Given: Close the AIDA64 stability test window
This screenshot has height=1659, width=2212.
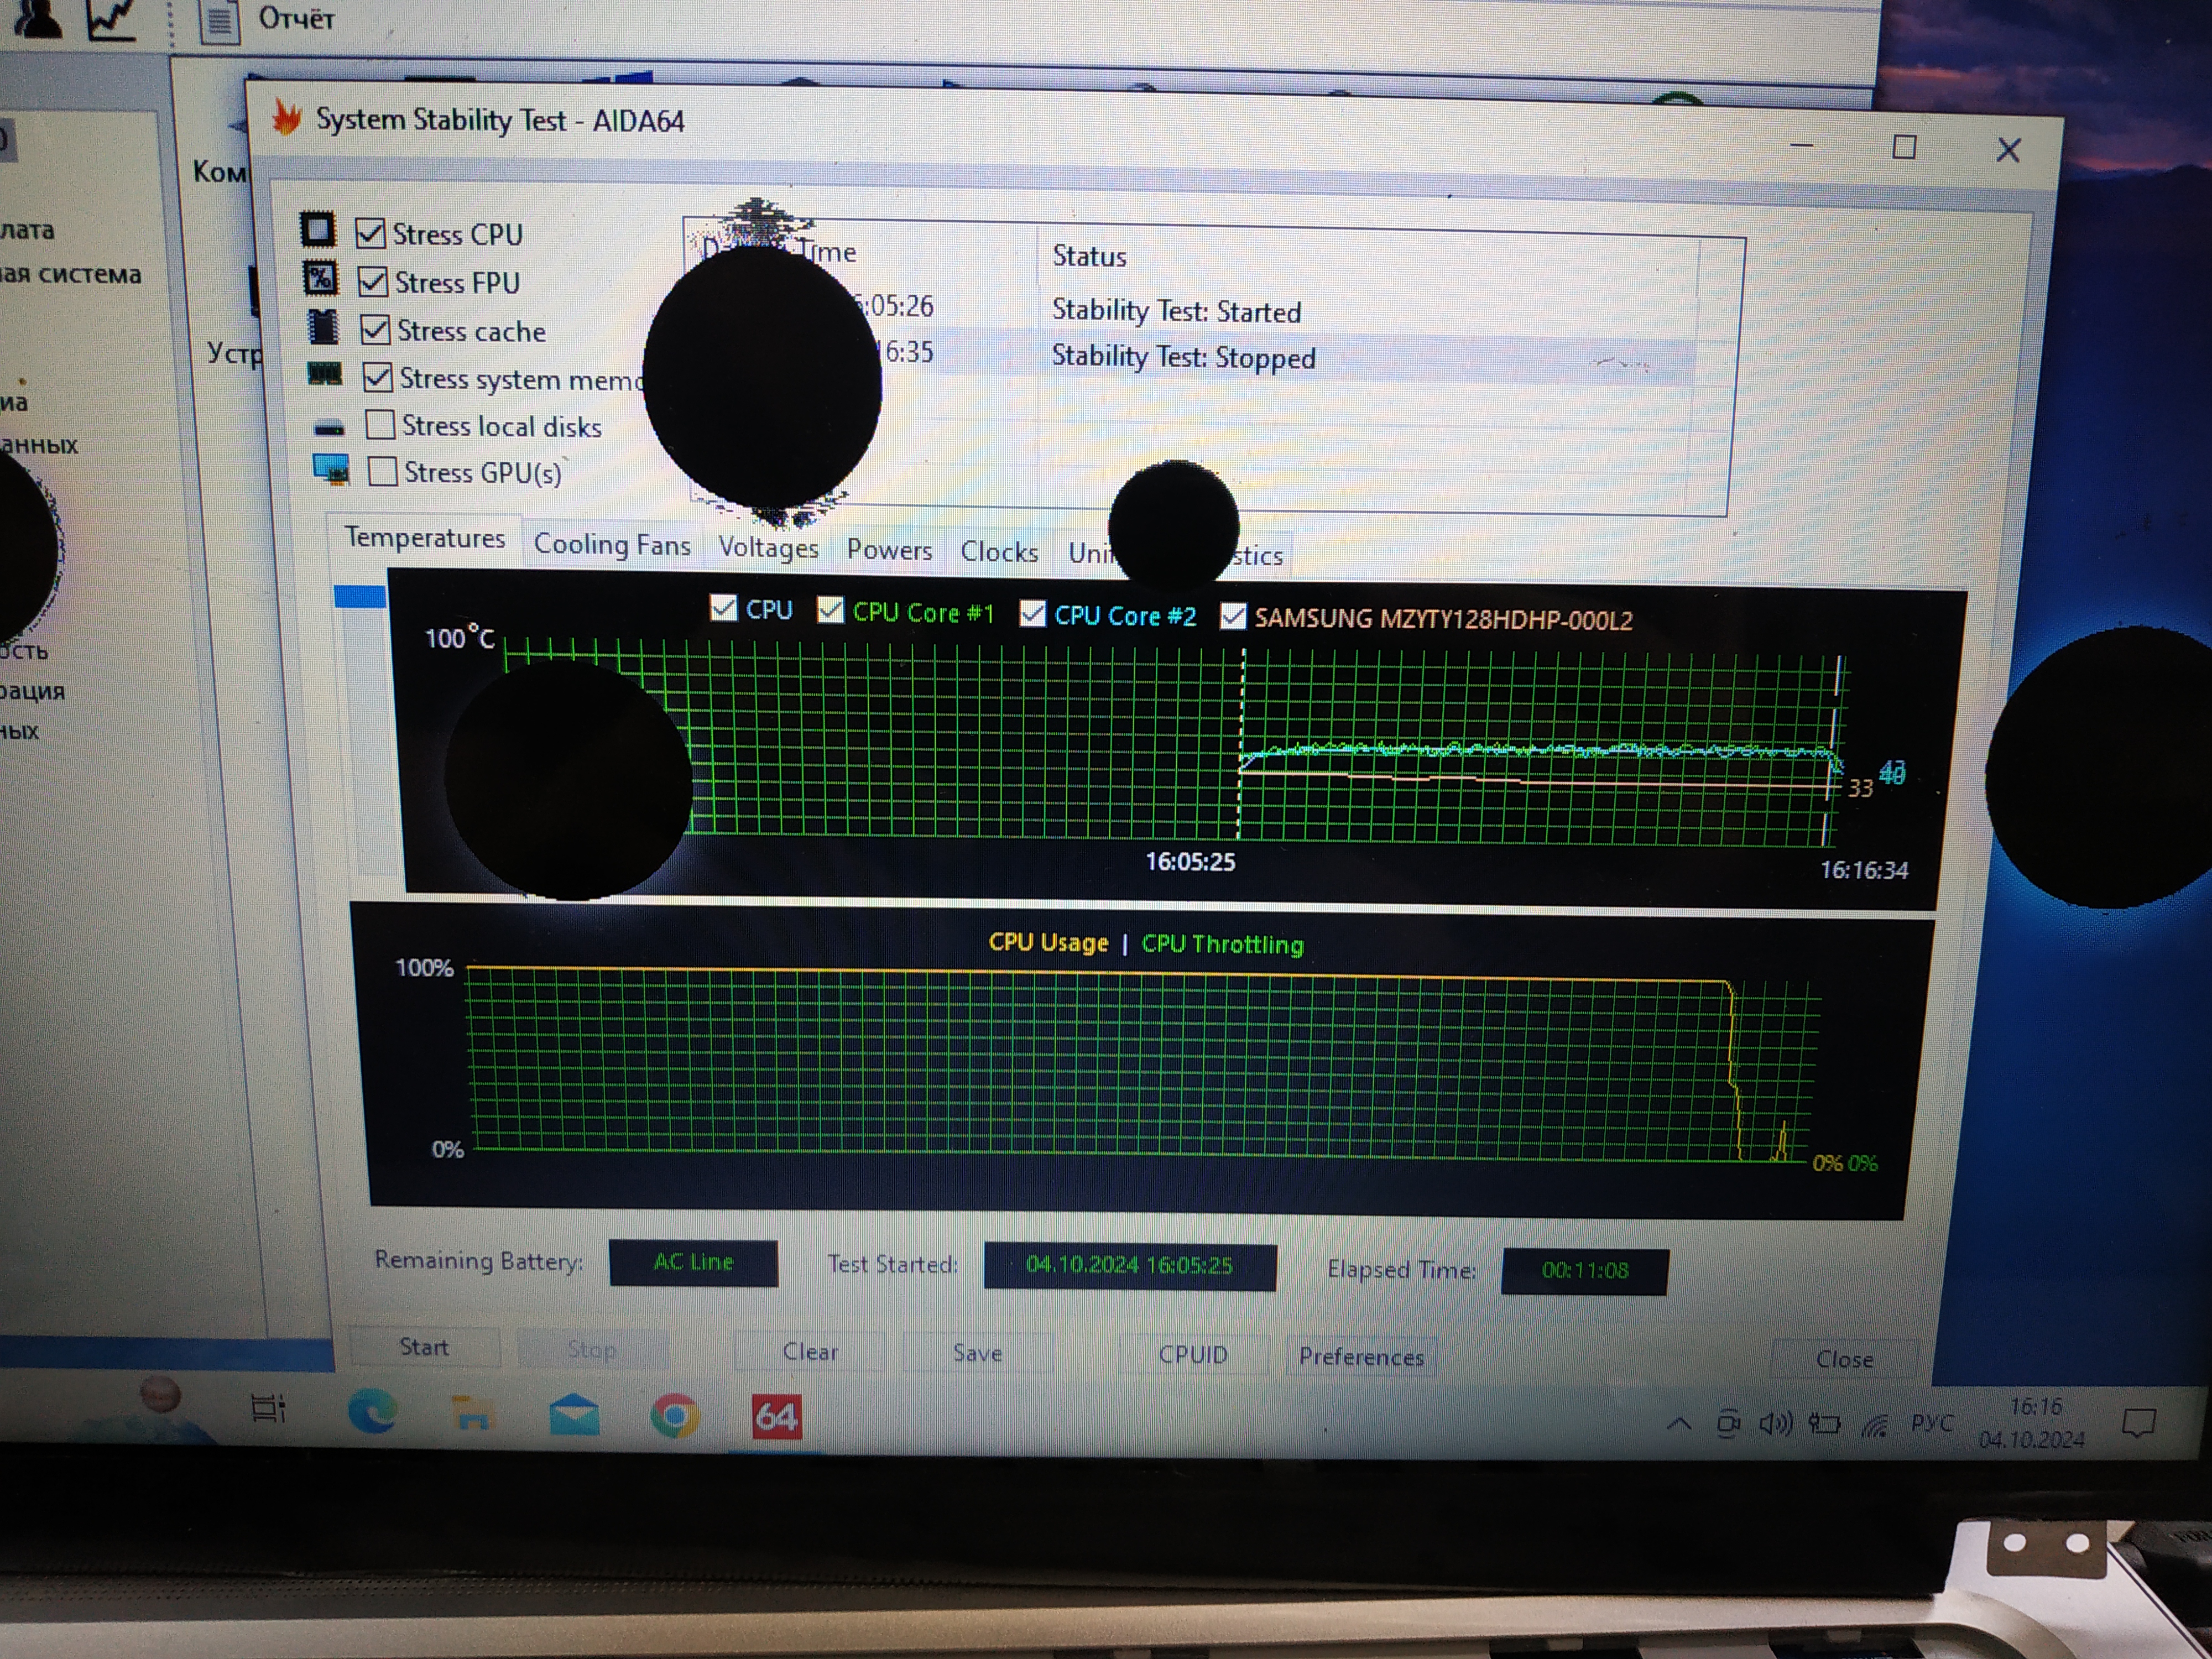Looking at the screenshot, I should point(2008,150).
